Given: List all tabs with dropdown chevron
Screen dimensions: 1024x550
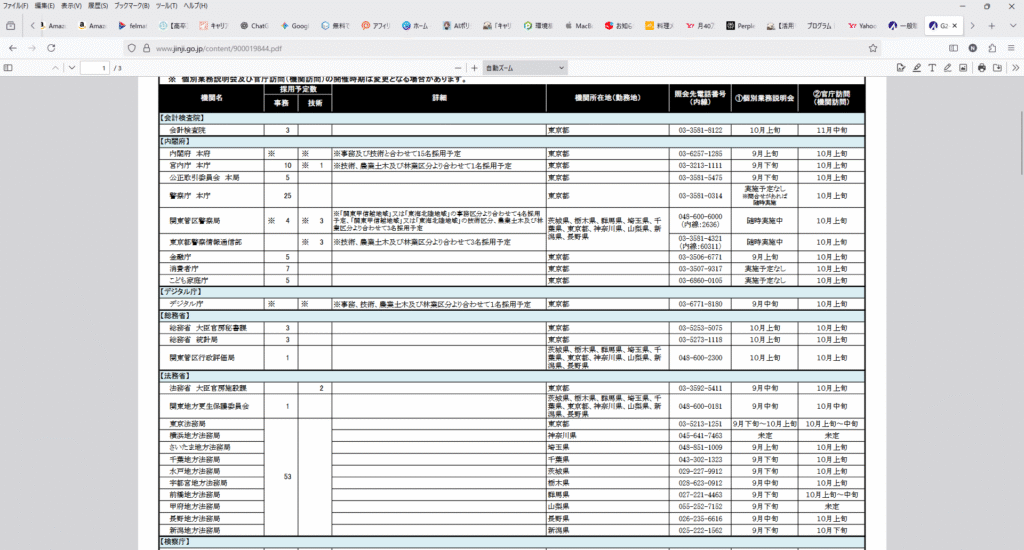Looking at the screenshot, I should [1013, 26].
